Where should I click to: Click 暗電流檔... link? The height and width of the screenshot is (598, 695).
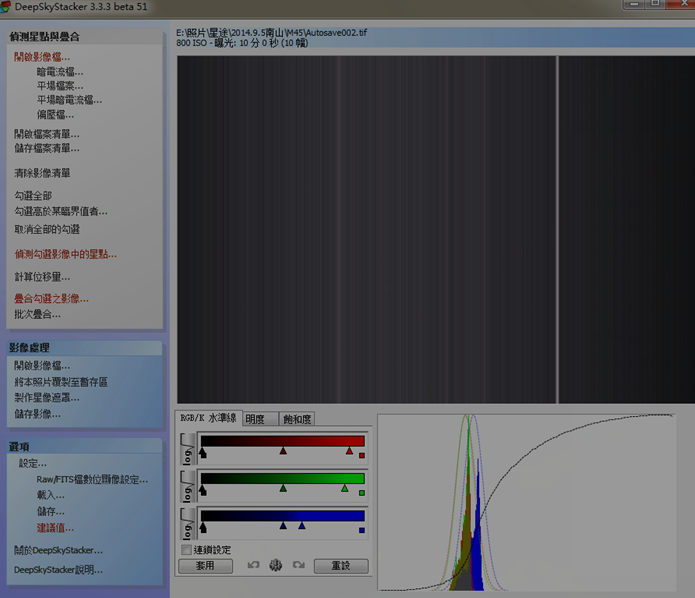[60, 71]
